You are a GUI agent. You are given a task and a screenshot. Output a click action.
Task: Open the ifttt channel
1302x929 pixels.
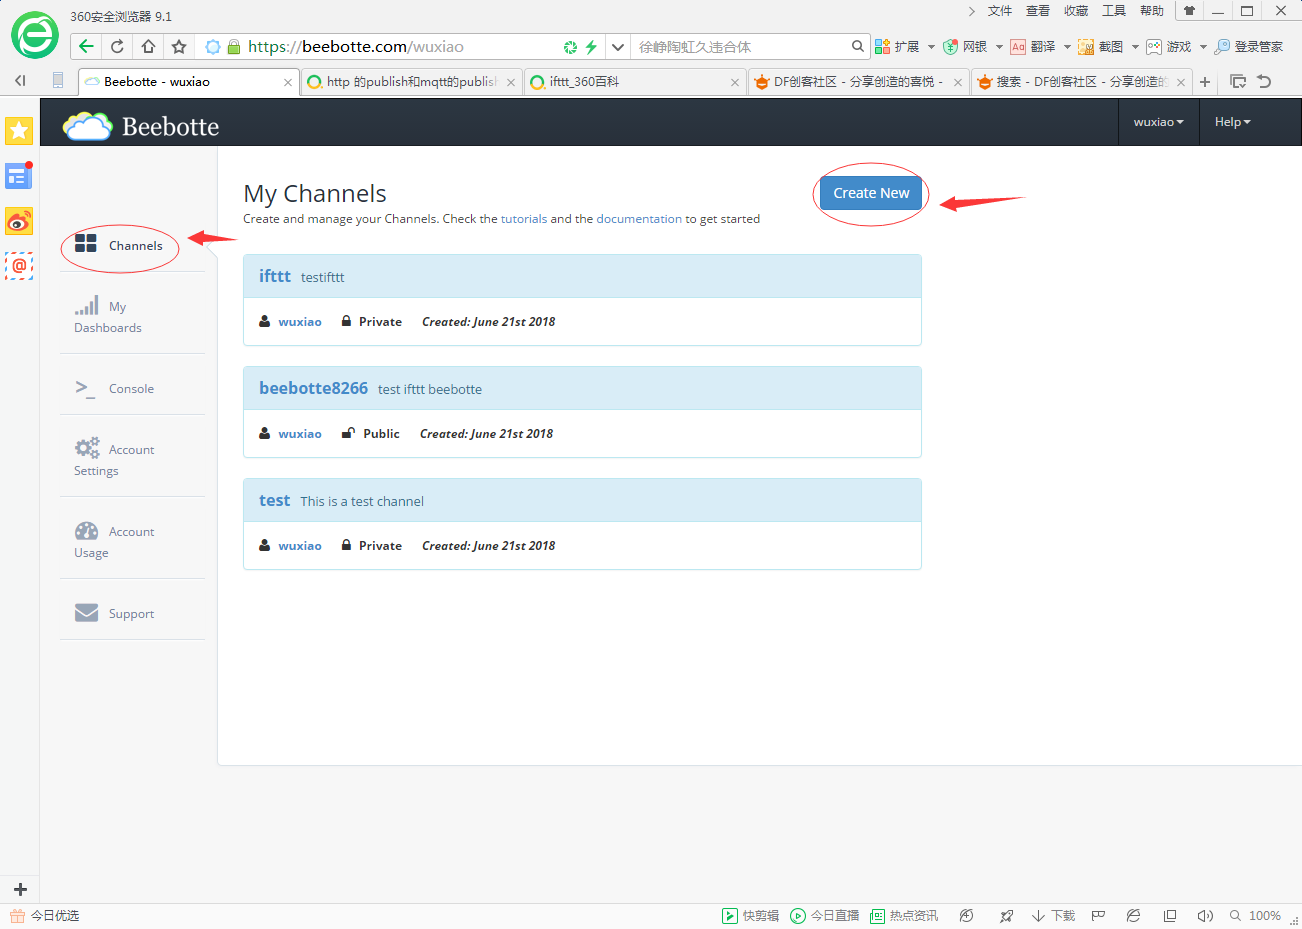point(275,276)
